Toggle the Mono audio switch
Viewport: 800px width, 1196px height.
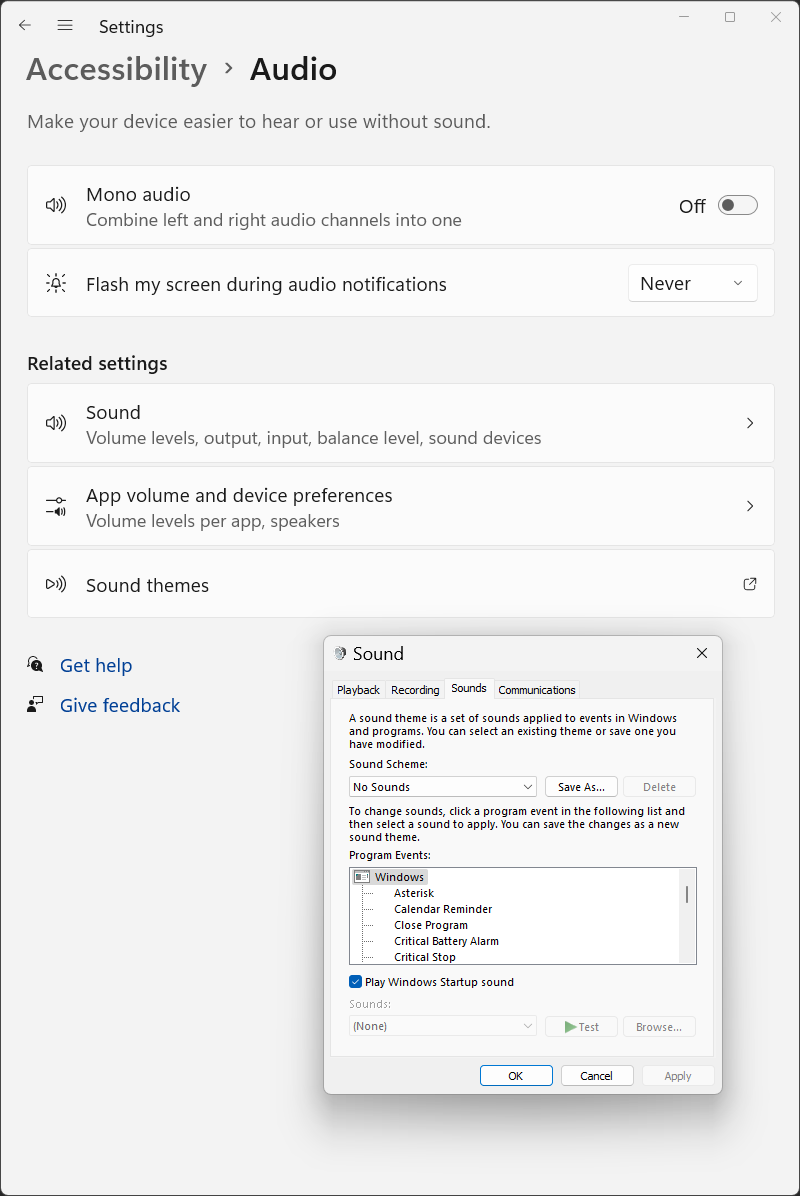point(738,206)
